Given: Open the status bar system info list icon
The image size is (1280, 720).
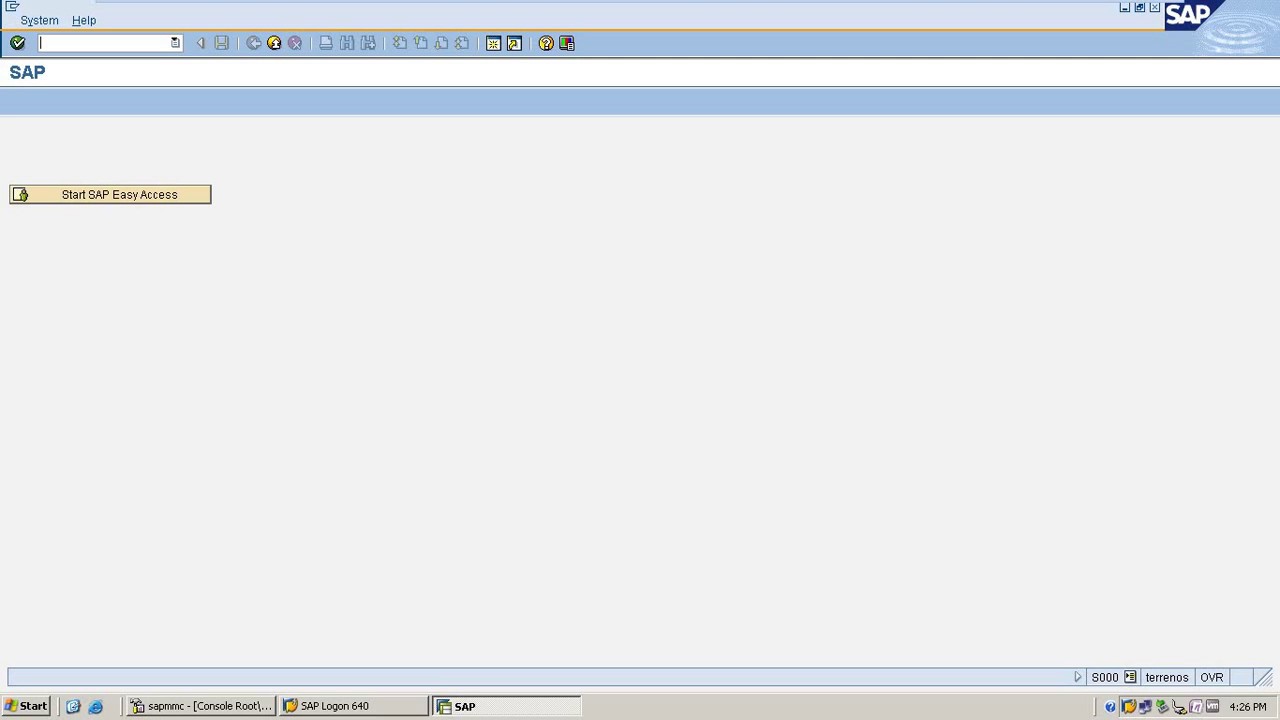Looking at the screenshot, I should click(x=1130, y=677).
